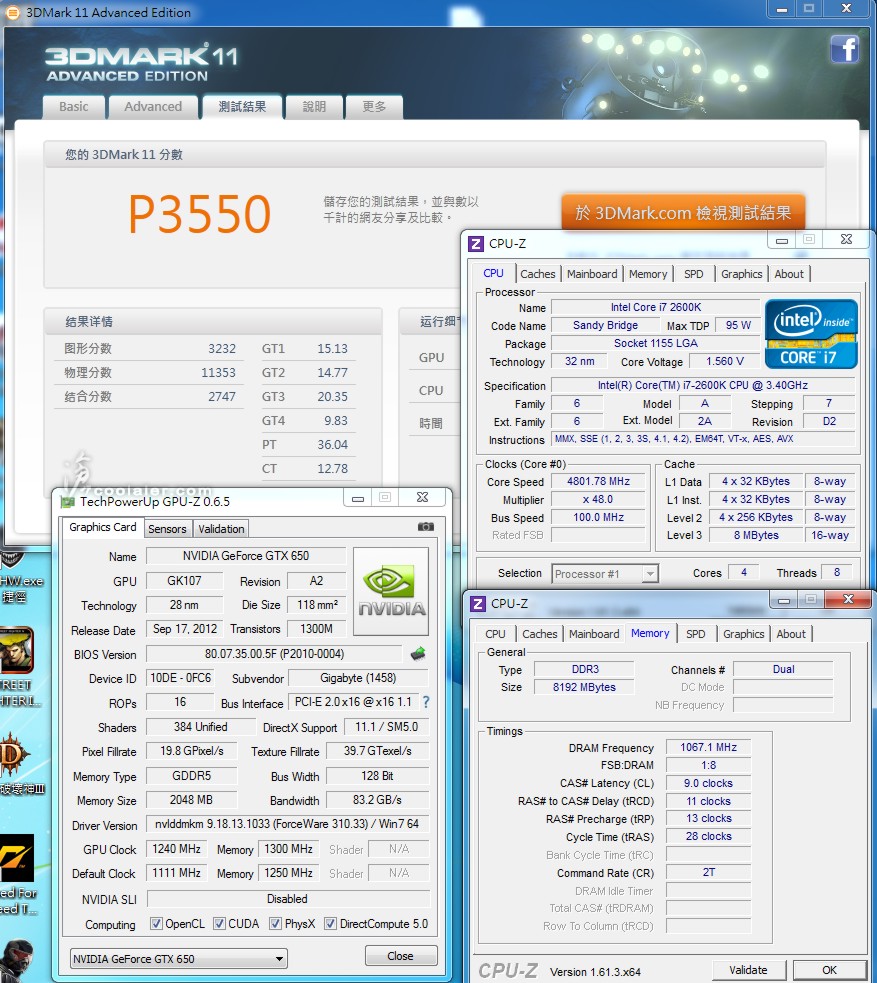Screen dimensions: 877x983
Task: Open the Need For Speed desktop shortcut
Action: pos(17,875)
